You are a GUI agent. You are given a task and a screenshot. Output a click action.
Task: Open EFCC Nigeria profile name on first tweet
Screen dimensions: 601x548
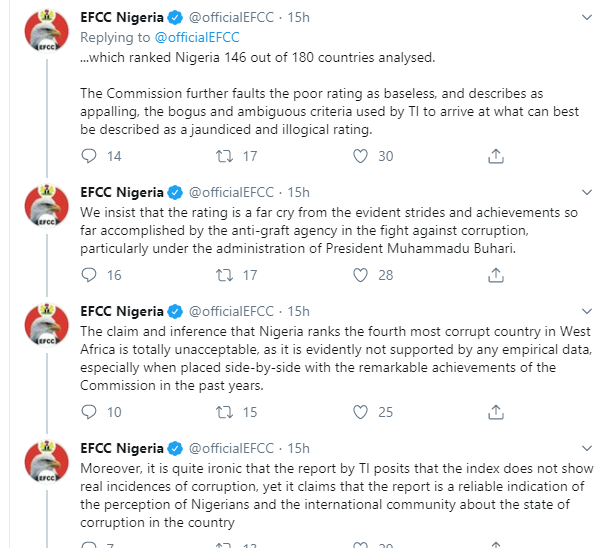pos(122,17)
